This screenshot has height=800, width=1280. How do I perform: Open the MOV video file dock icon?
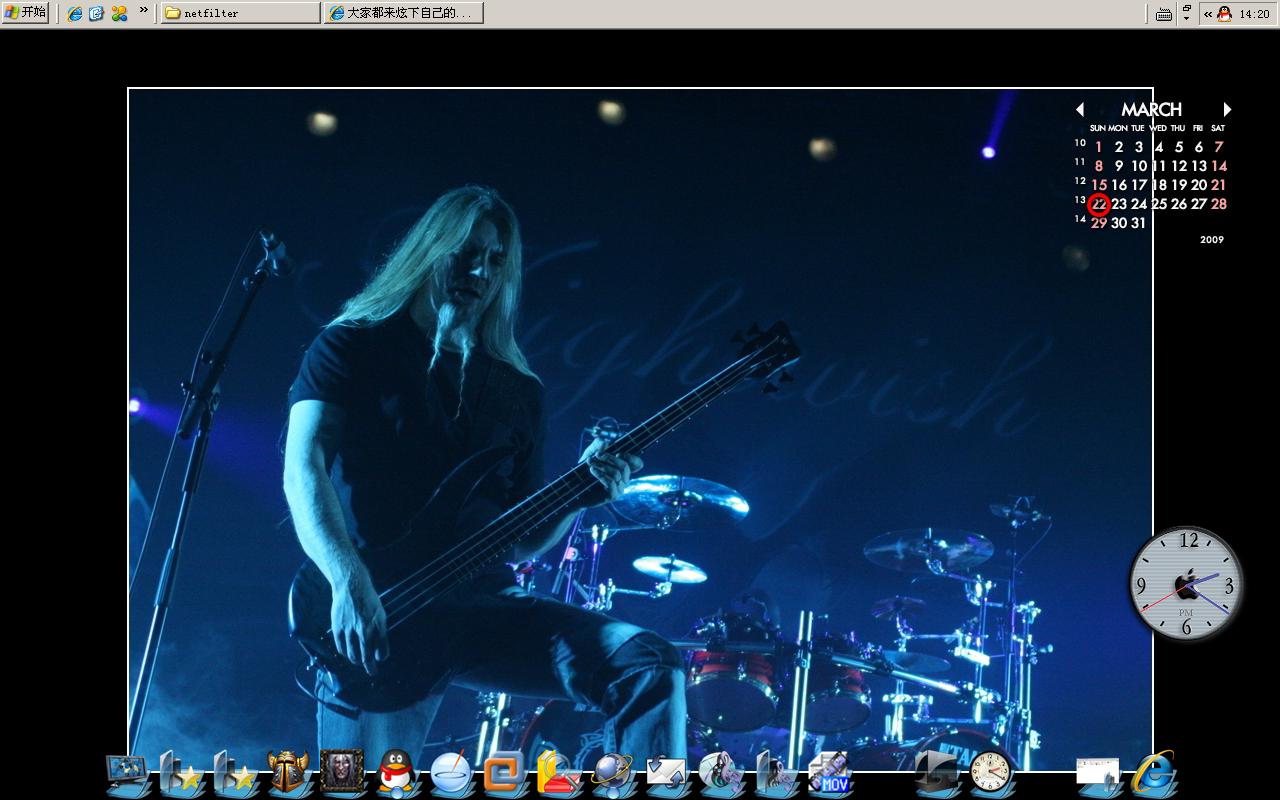(x=828, y=773)
